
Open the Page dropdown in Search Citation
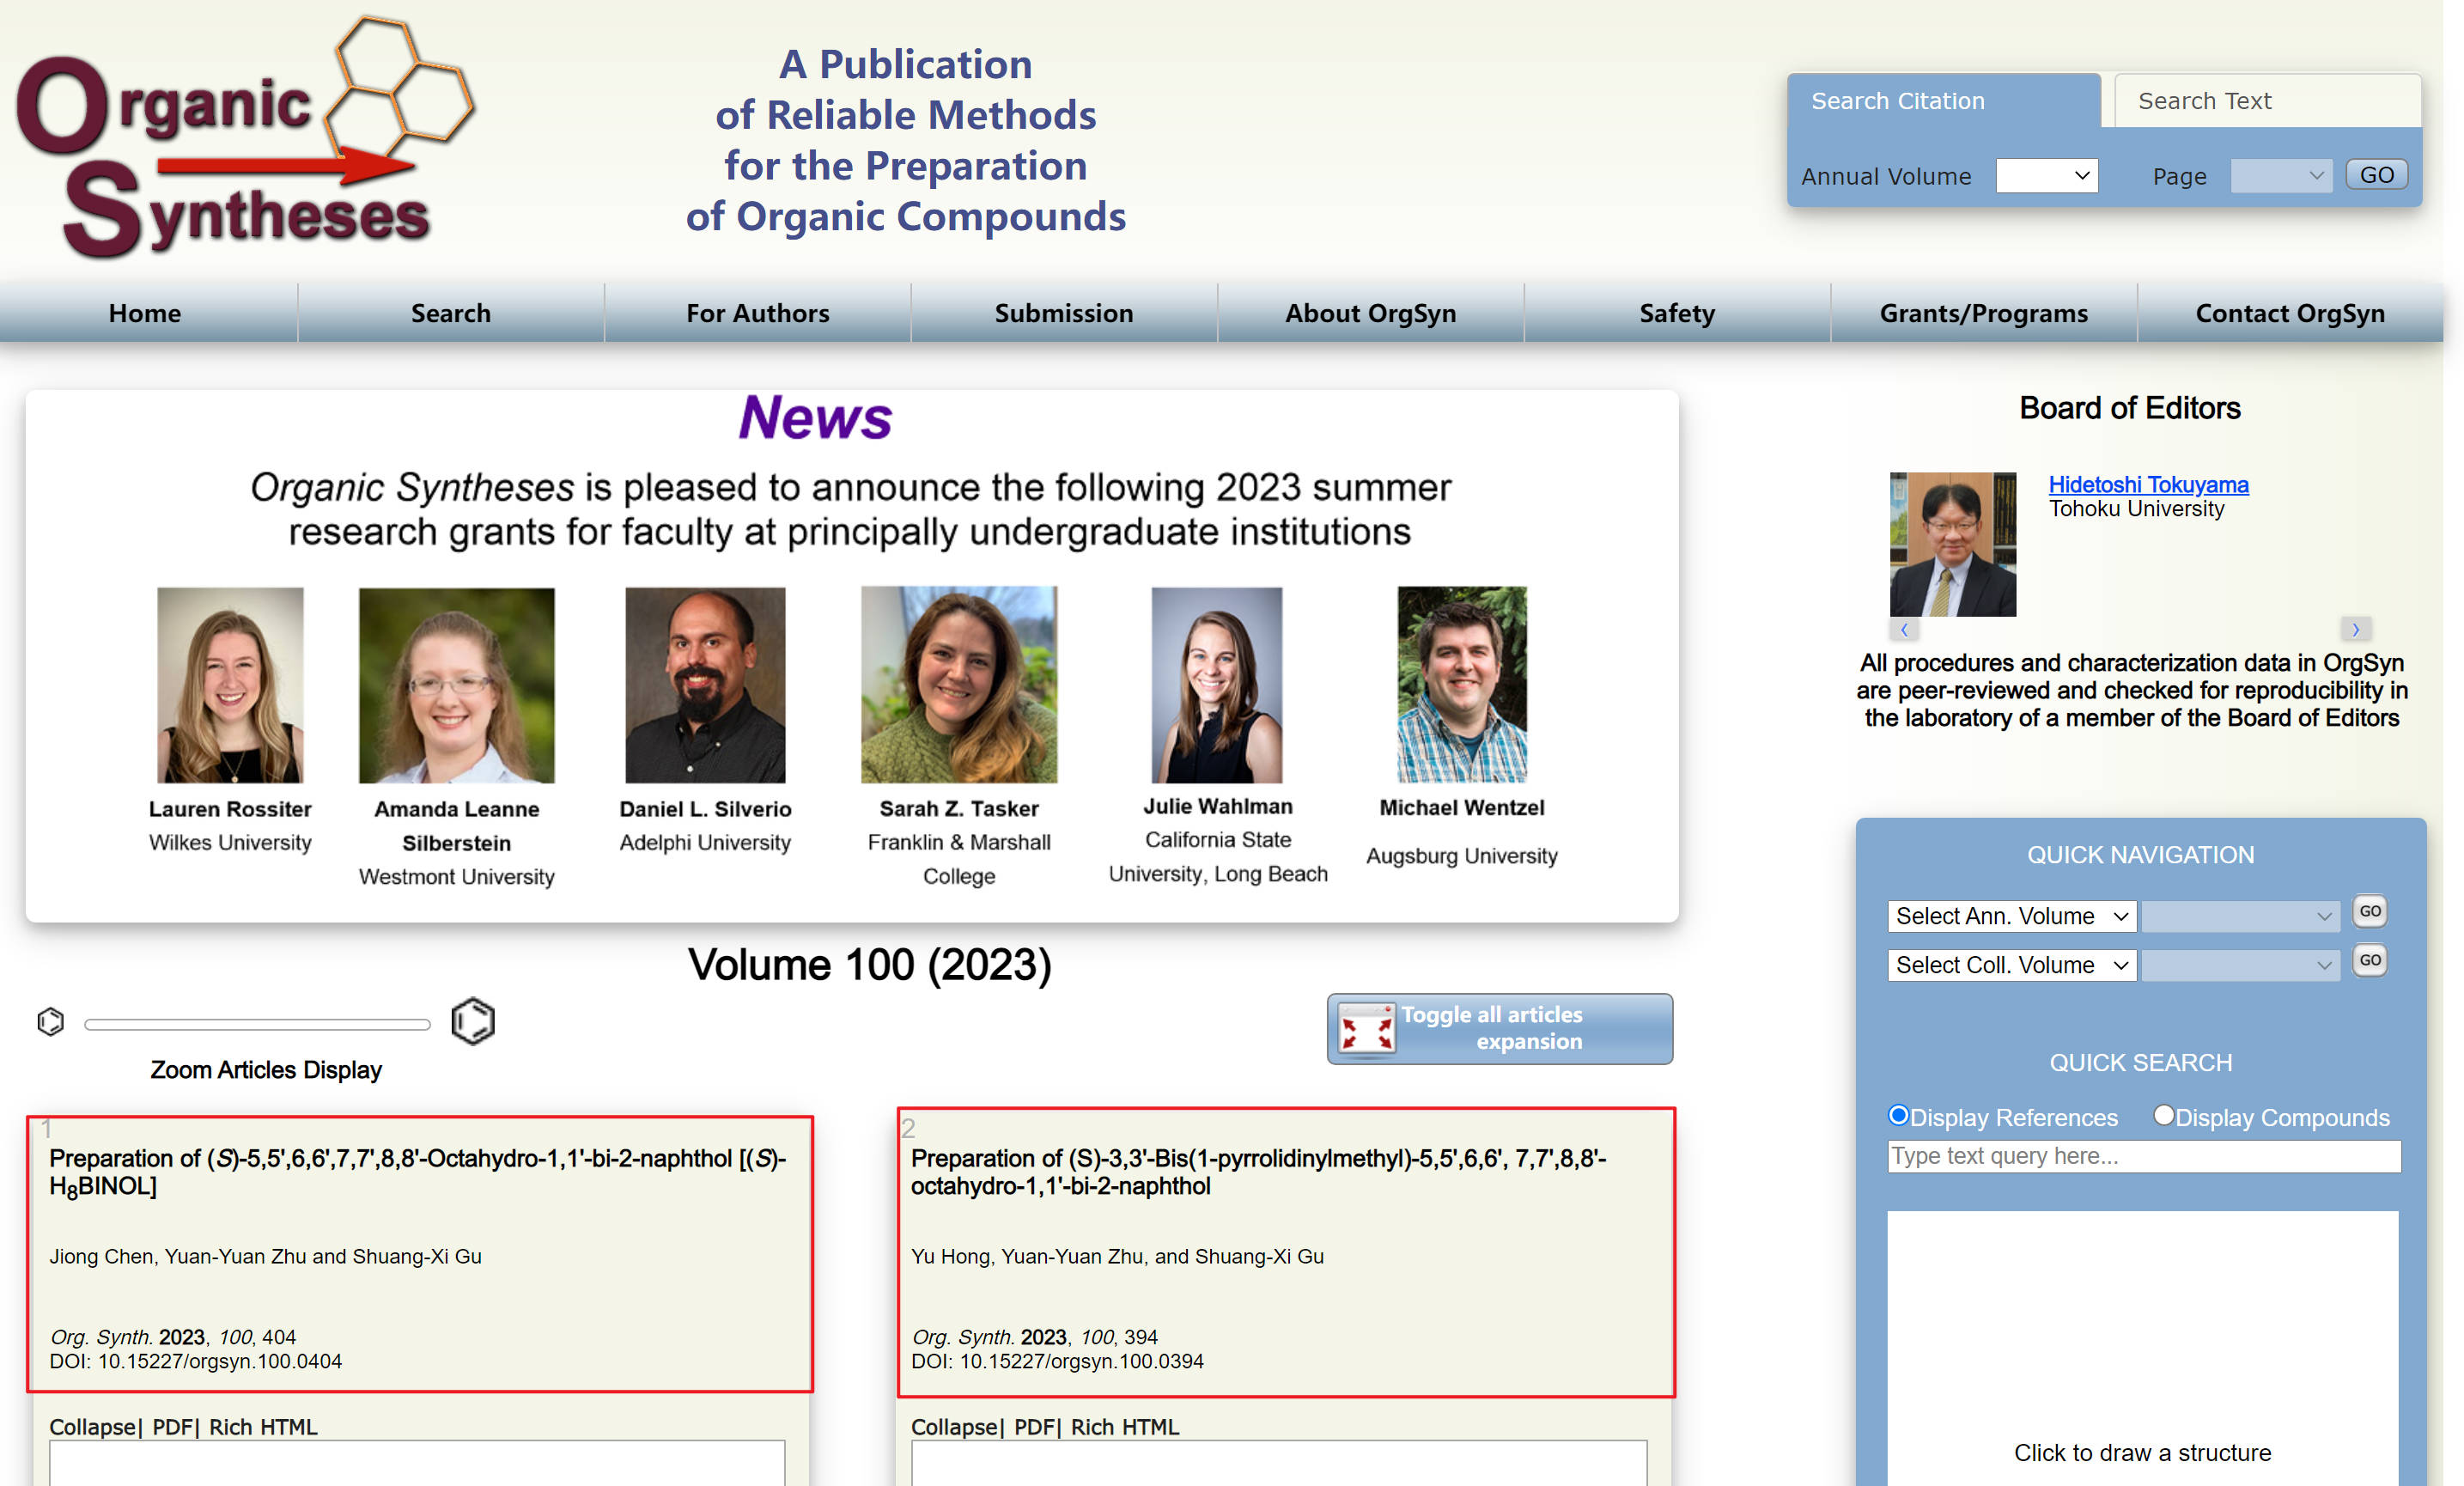pos(2280,176)
